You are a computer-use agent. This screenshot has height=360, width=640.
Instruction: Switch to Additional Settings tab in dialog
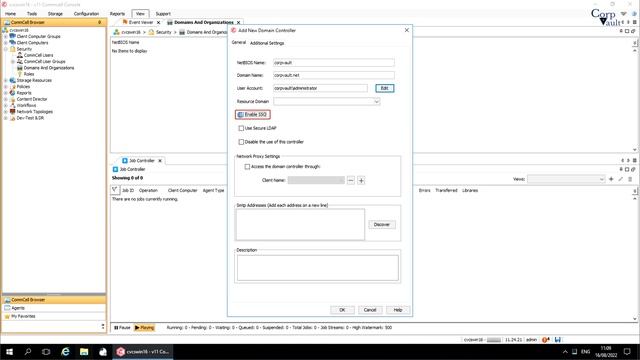[x=267, y=43]
